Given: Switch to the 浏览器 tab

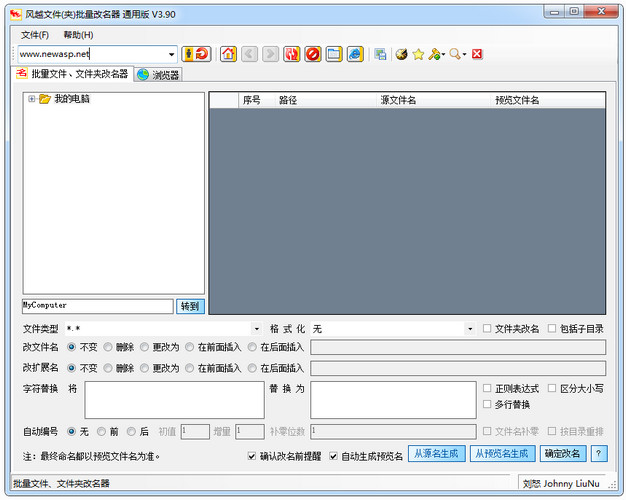Looking at the screenshot, I should click(x=158, y=75).
